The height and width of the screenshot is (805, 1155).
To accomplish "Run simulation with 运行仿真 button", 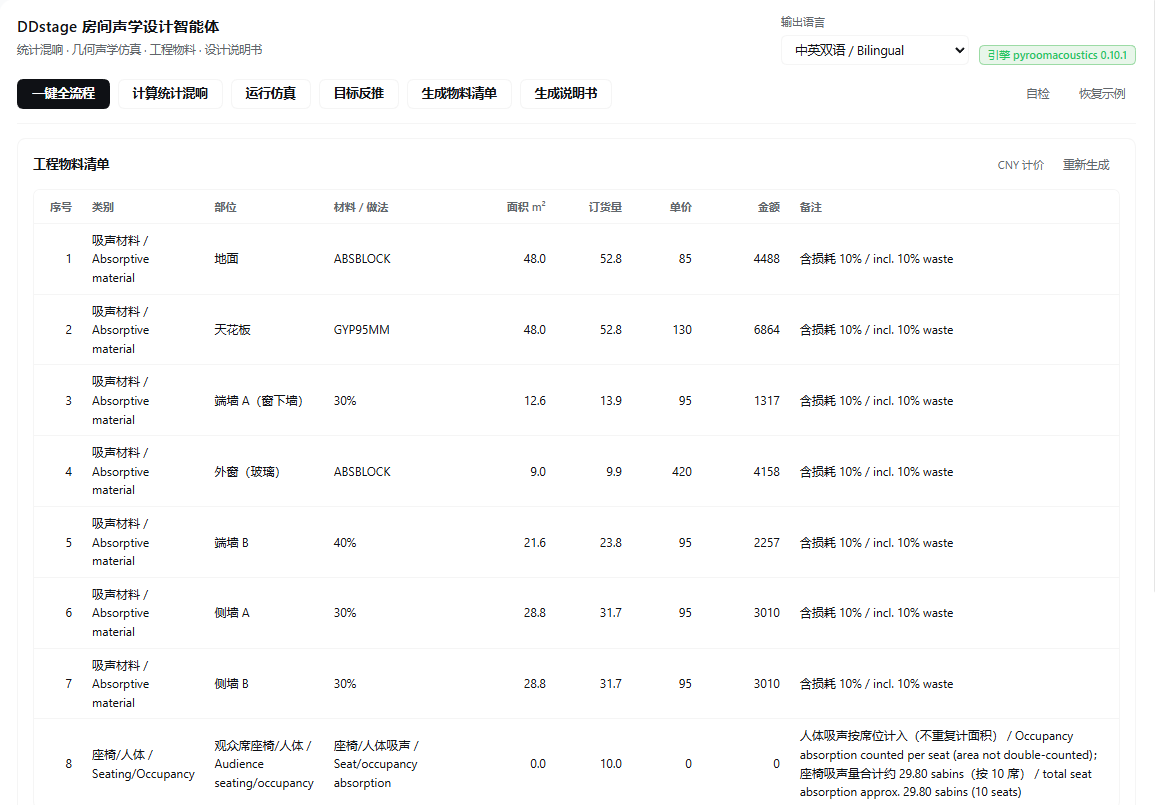I will pos(270,94).
